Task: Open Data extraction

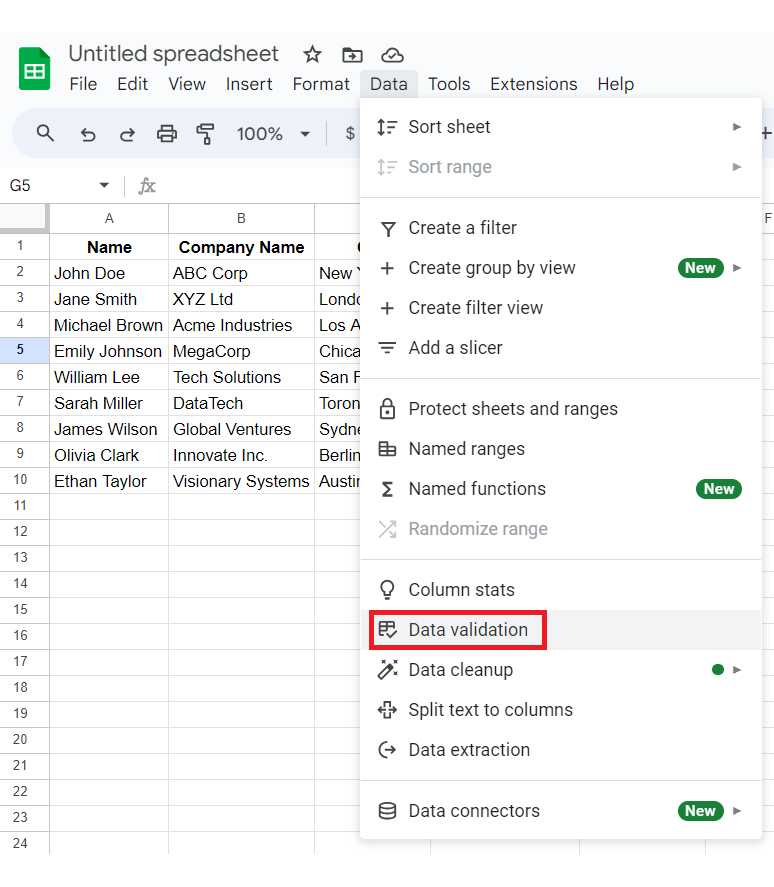Action: tap(561, 750)
